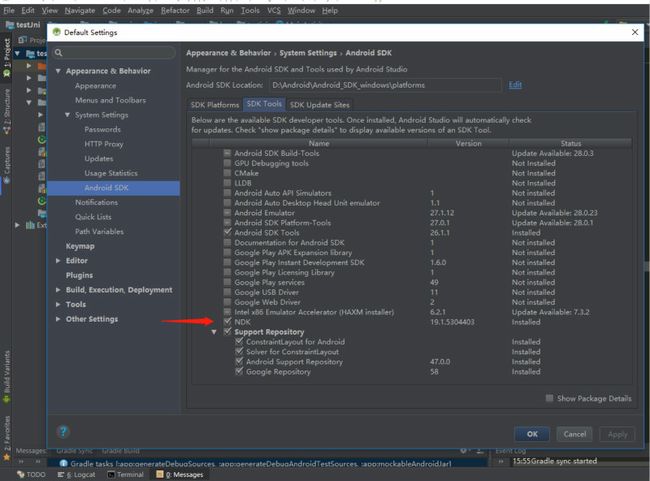Uncheck the Android SDK Tools checkbox

227,232
